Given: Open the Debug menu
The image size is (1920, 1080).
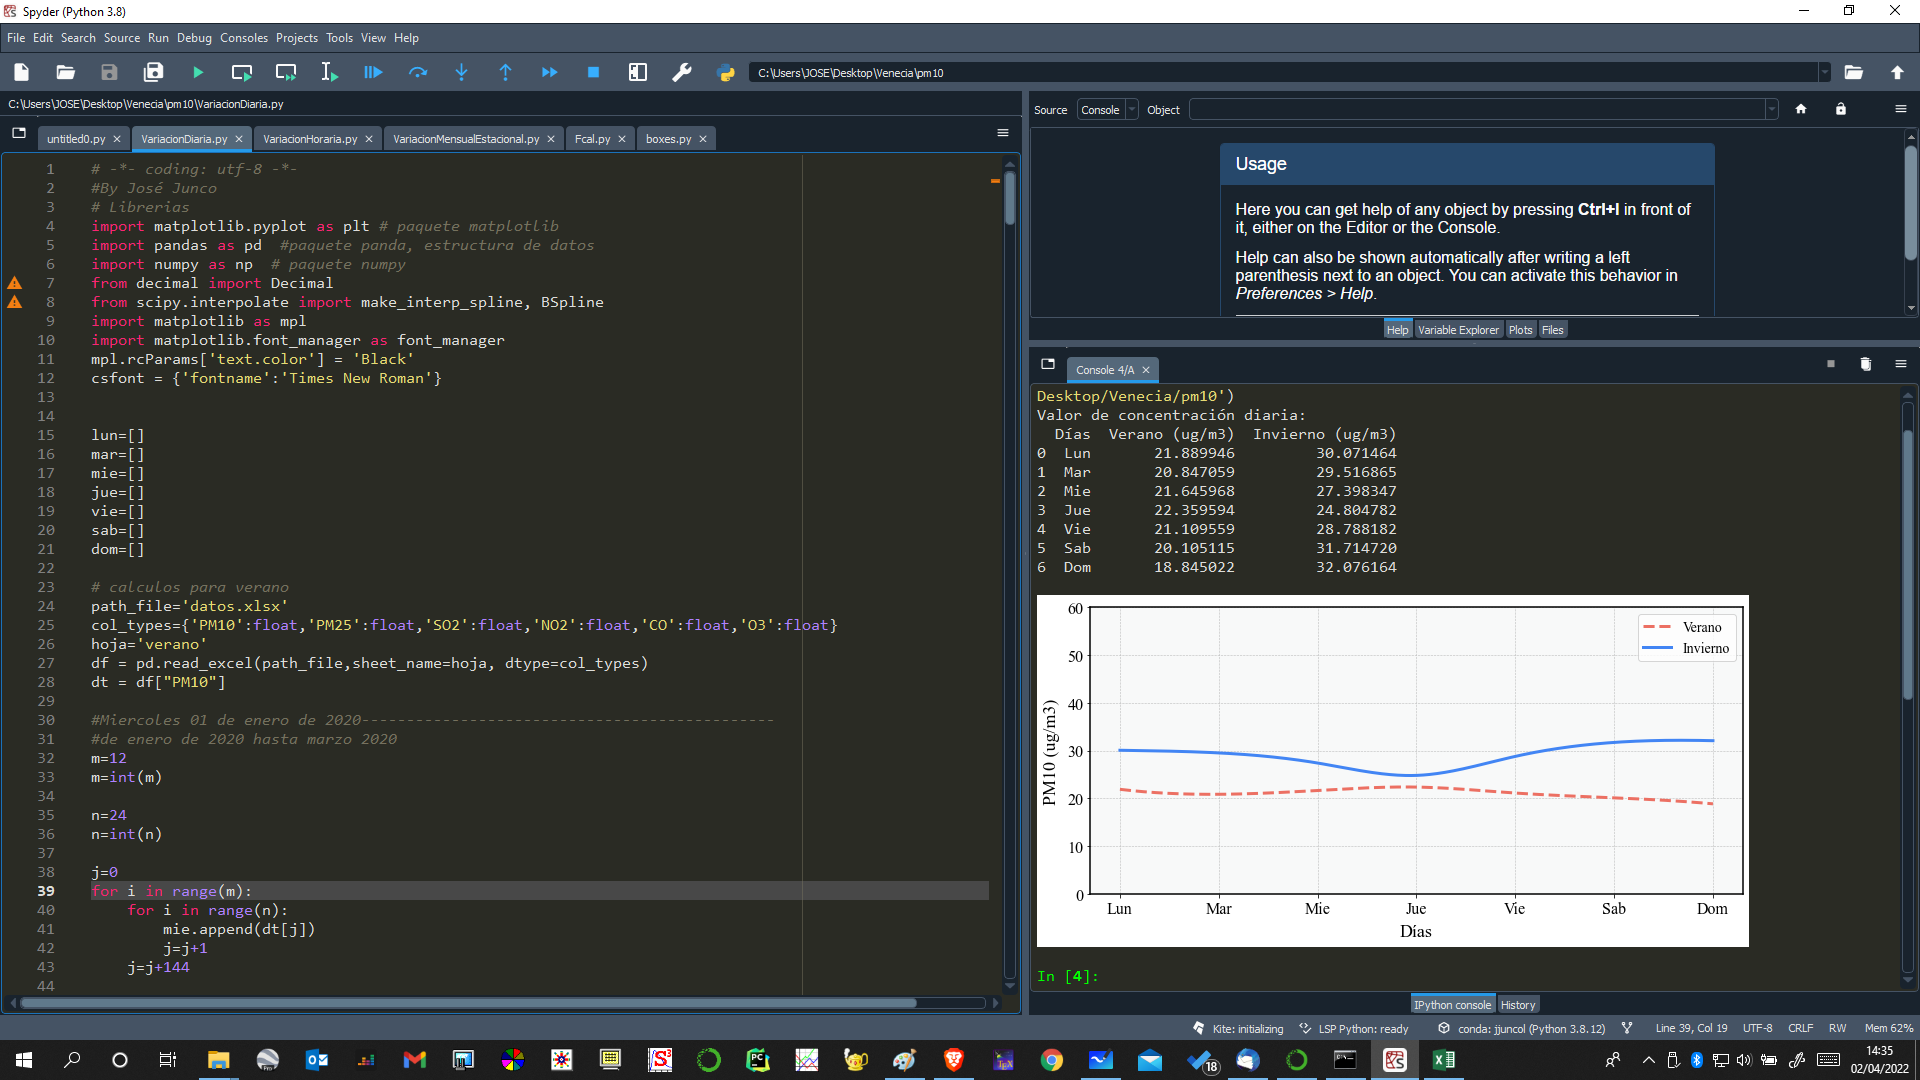Looking at the screenshot, I should click(193, 37).
